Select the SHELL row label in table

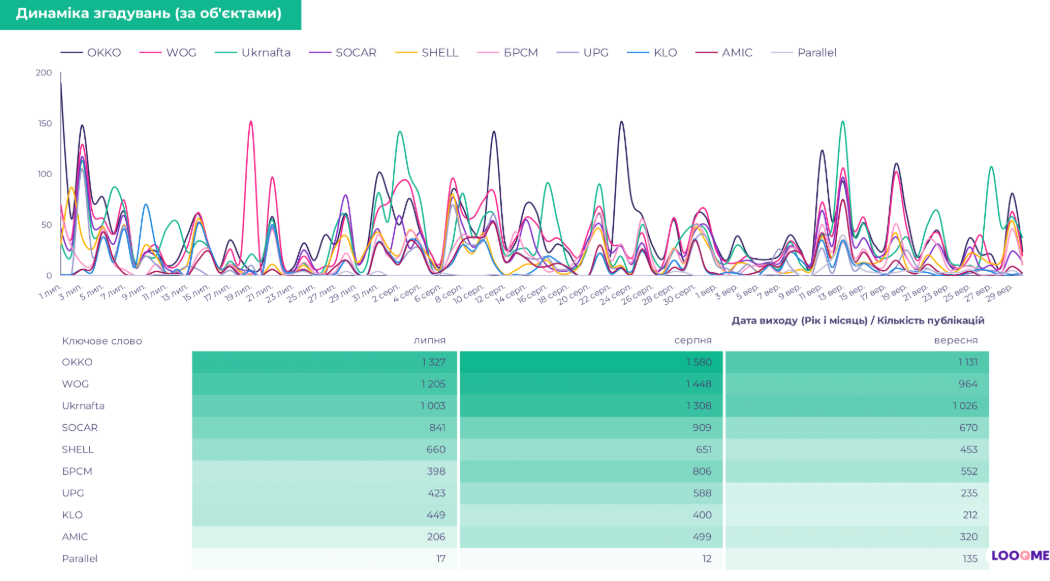tap(78, 450)
